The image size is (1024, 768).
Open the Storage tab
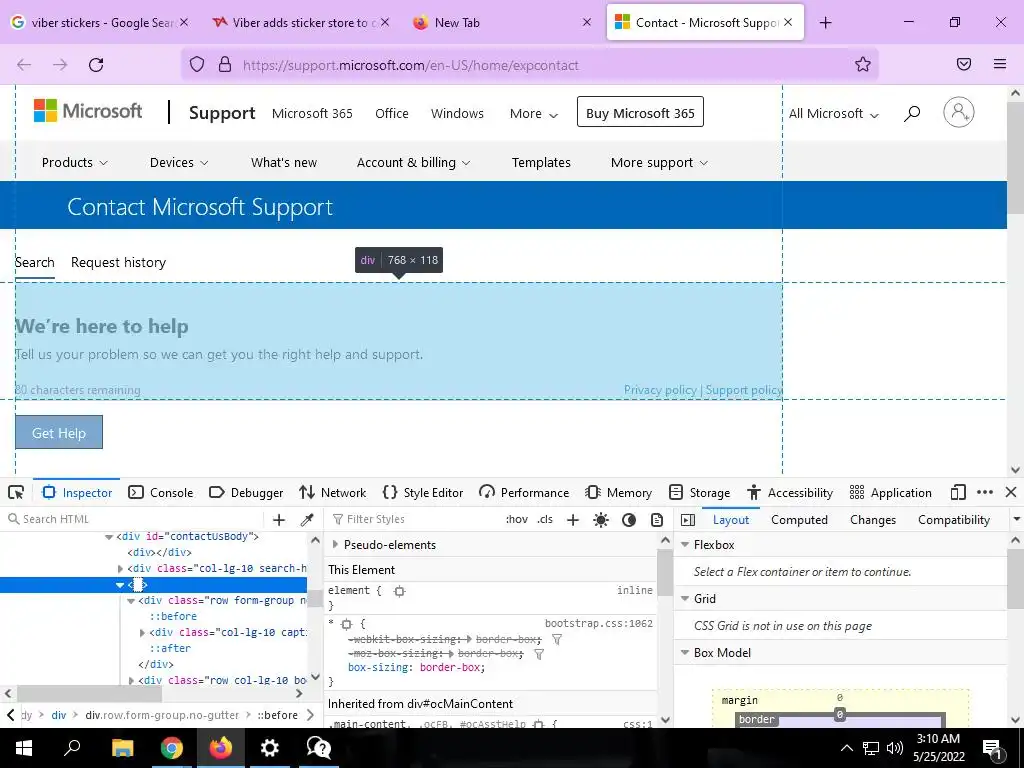[x=699, y=492]
